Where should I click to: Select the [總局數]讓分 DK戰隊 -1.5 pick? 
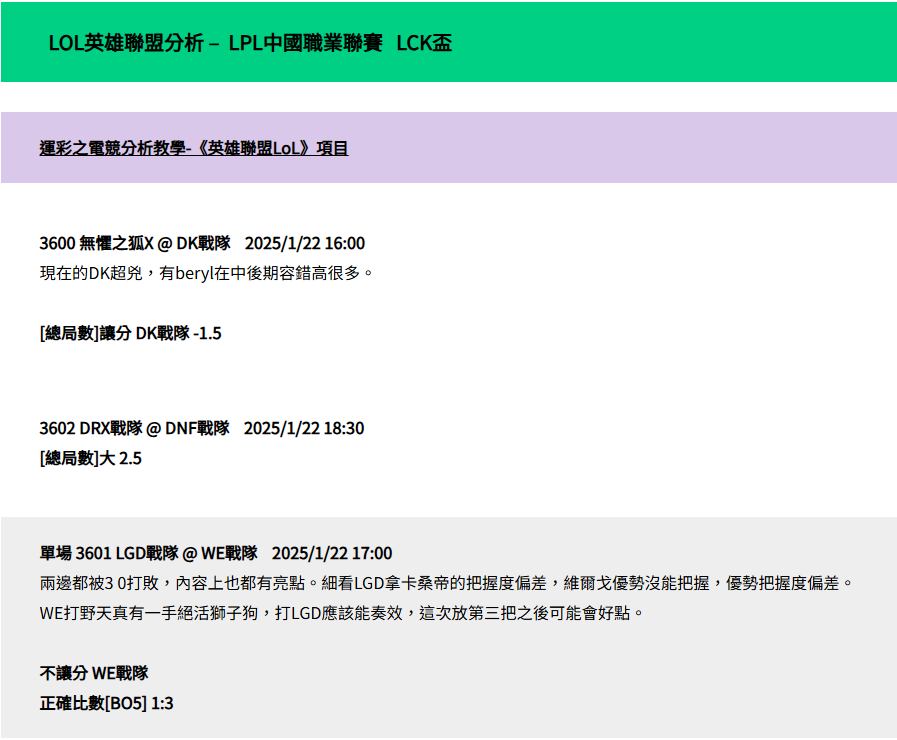(x=130, y=333)
